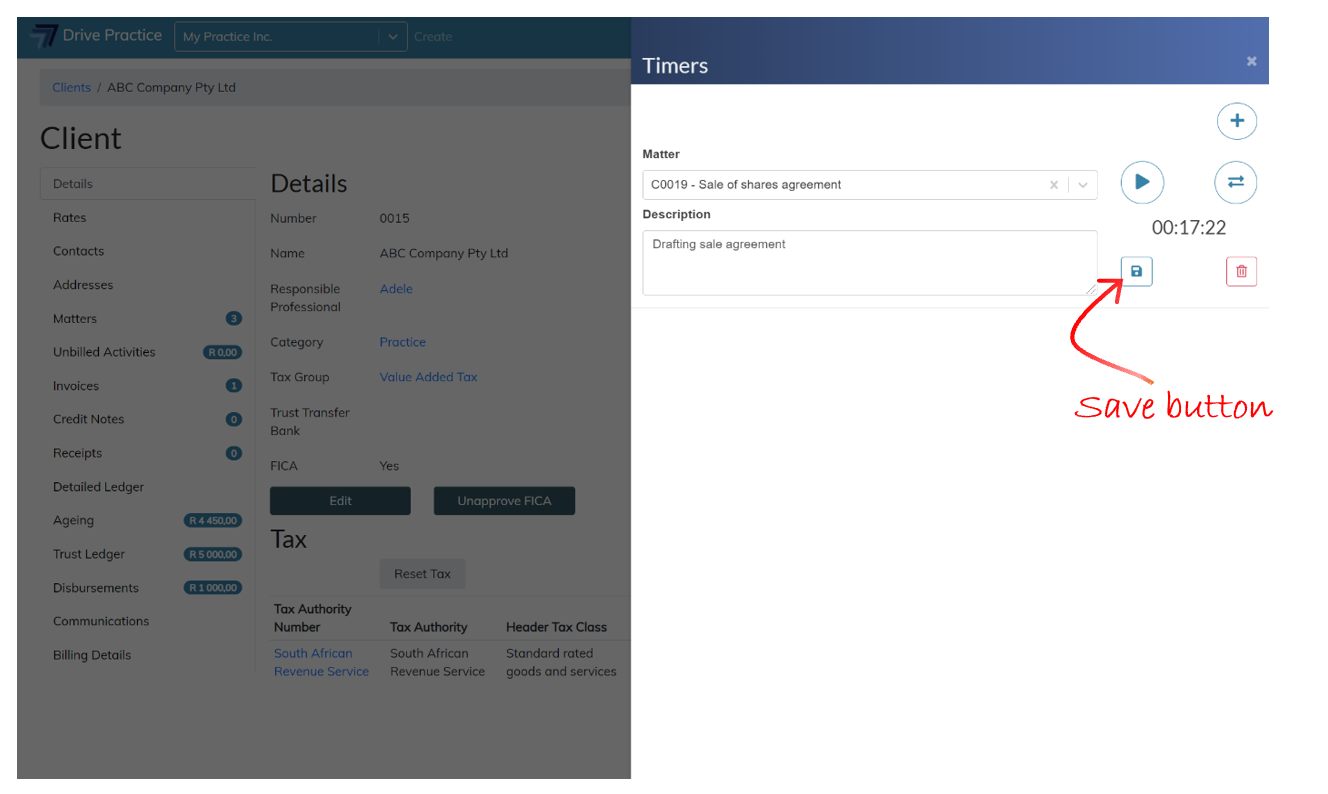Click the Description text area

click(869, 263)
